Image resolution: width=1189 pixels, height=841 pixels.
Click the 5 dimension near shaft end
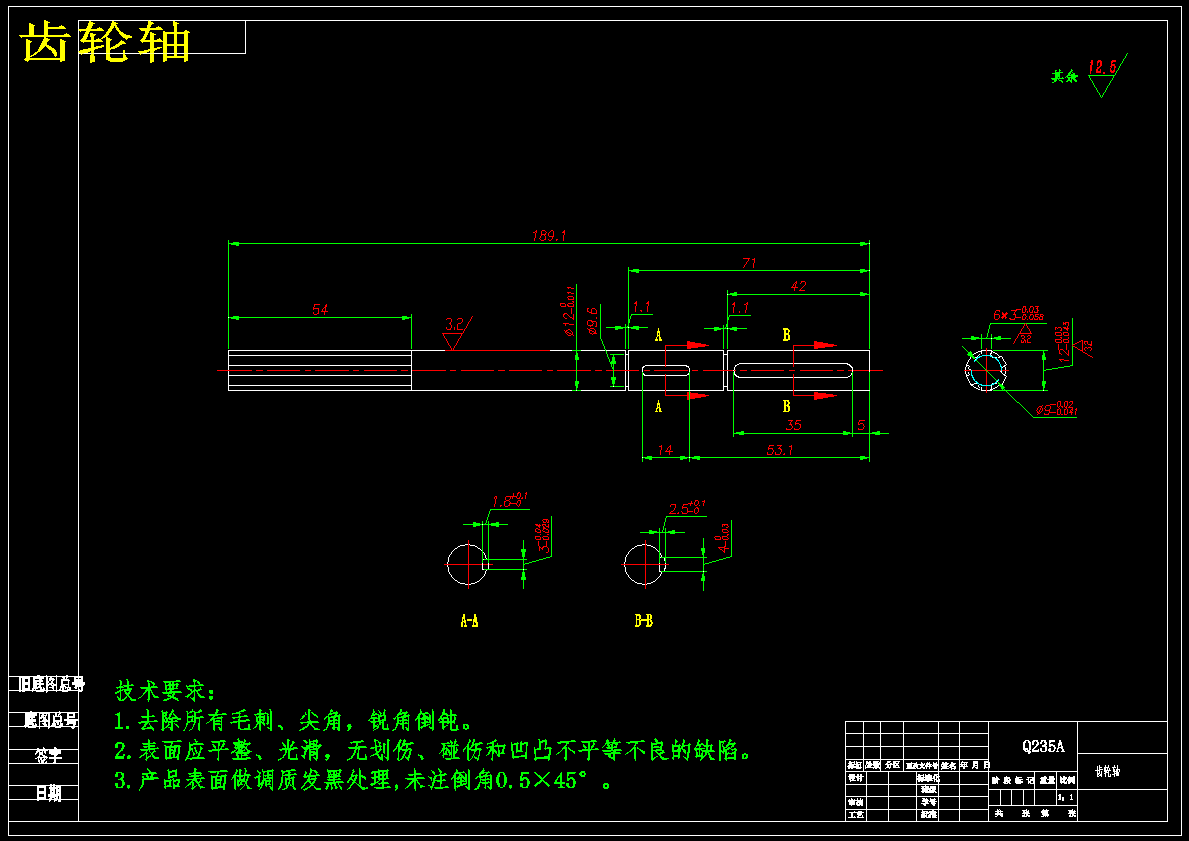point(861,425)
